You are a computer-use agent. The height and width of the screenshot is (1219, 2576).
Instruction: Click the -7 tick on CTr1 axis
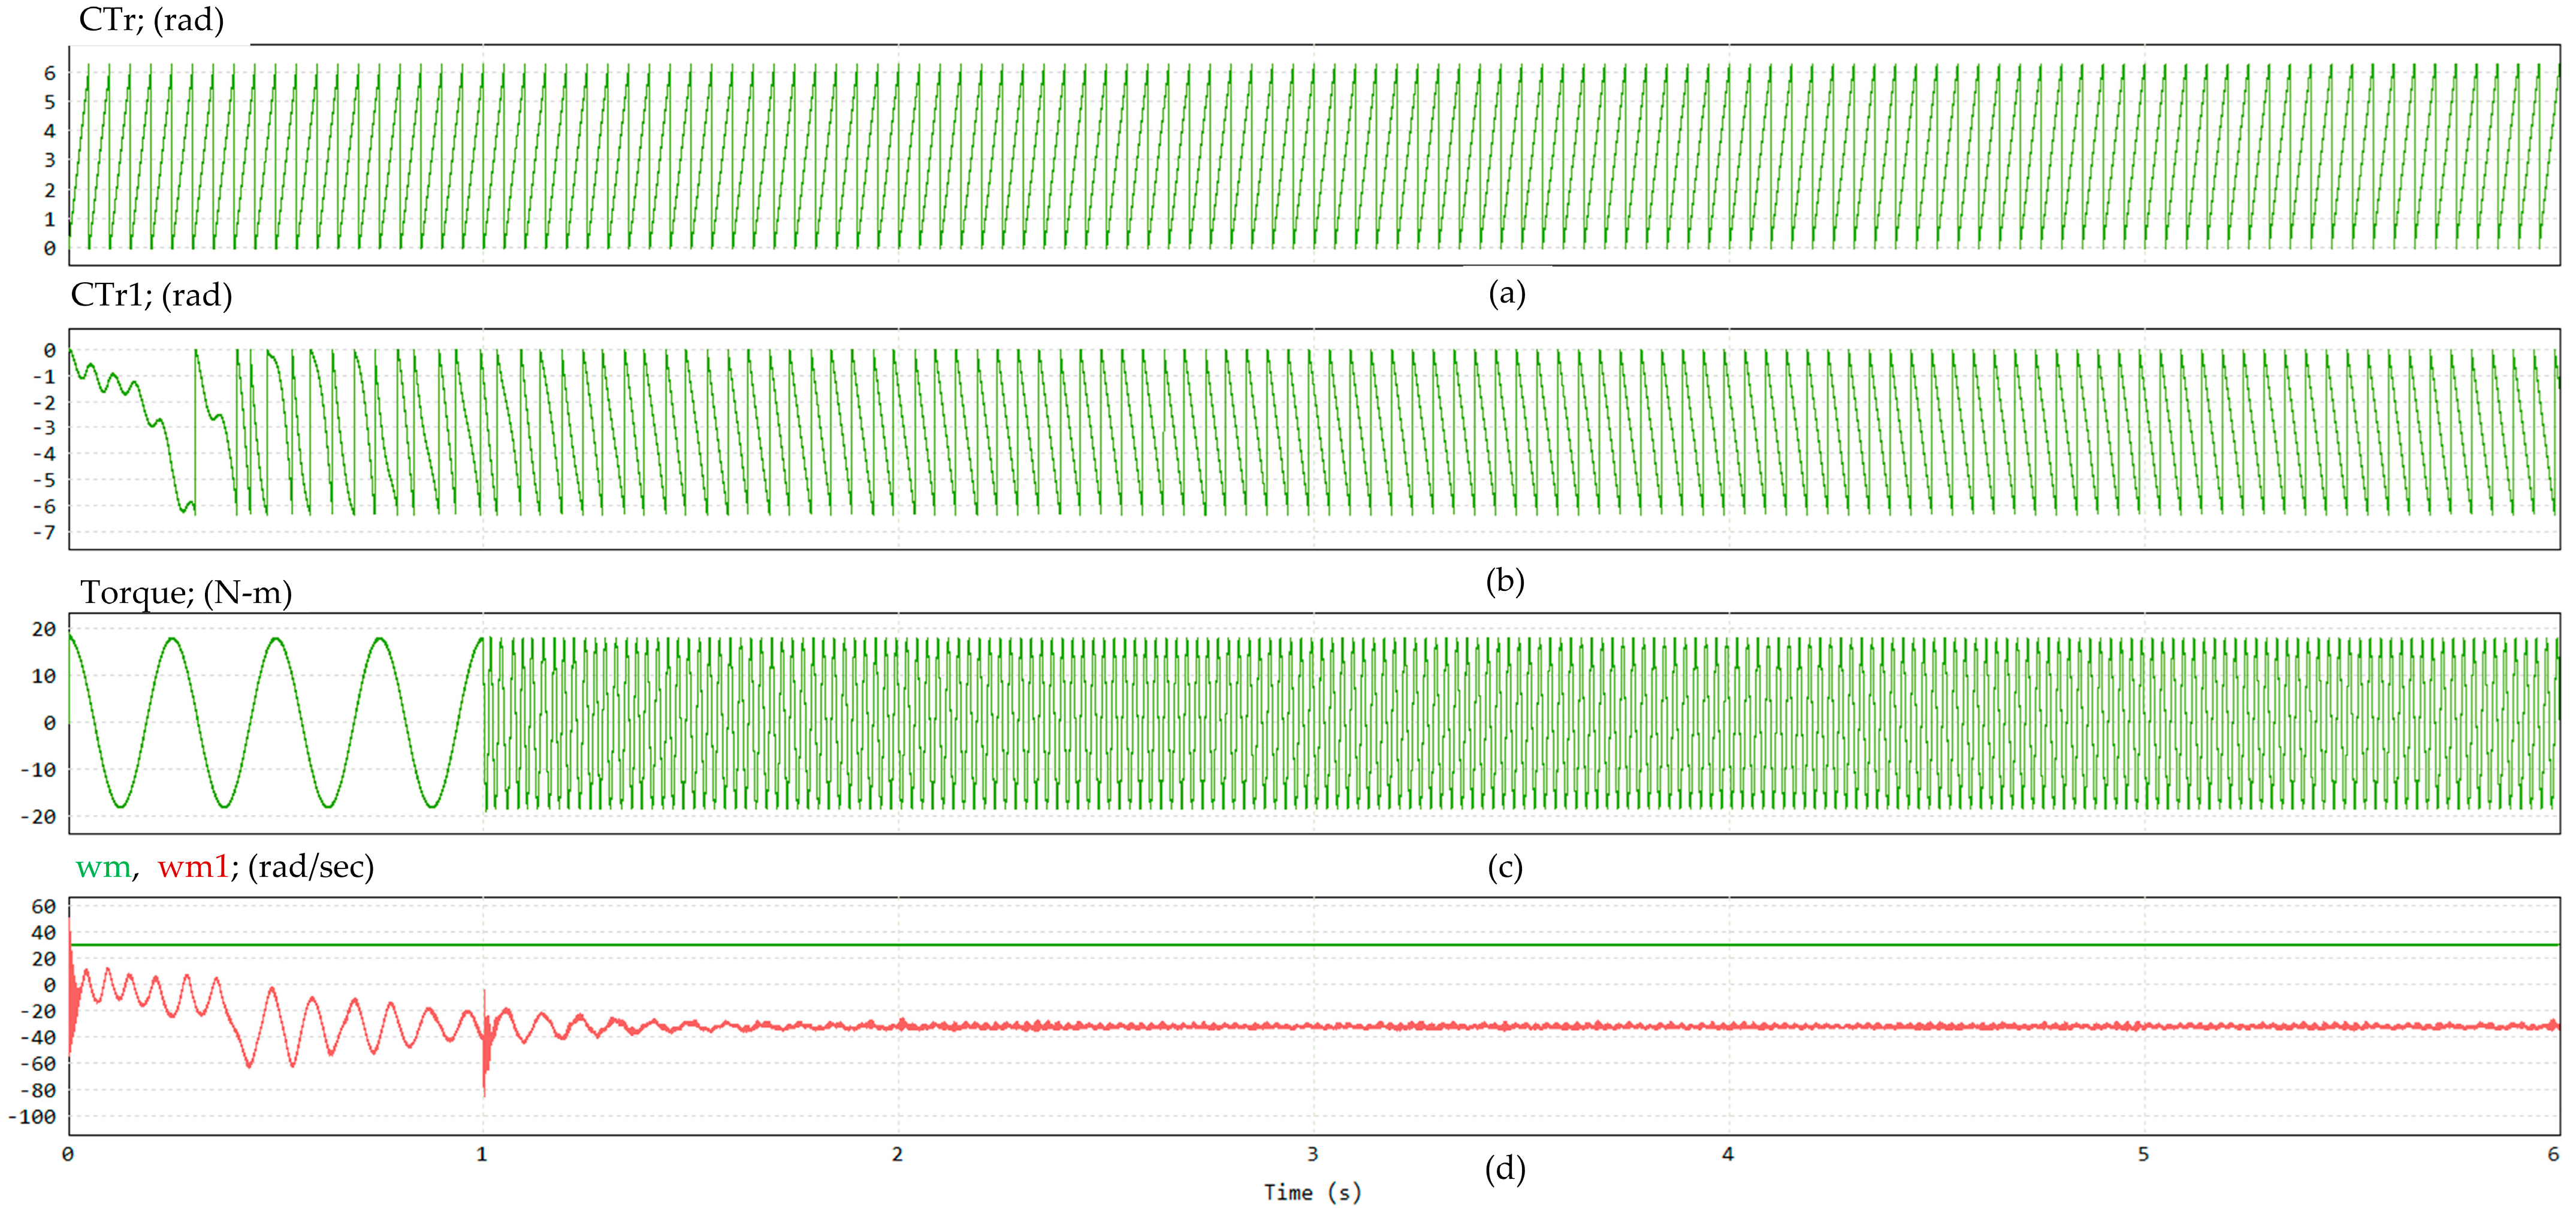point(43,532)
